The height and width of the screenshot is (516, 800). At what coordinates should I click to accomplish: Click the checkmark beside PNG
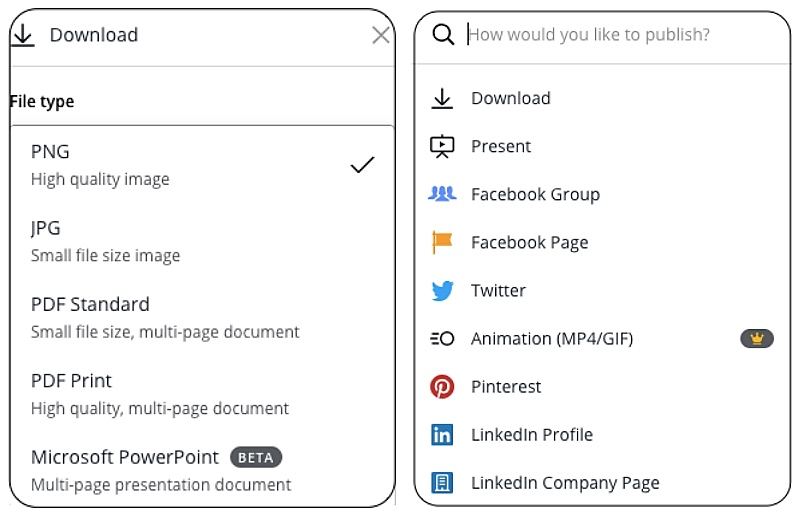362,164
